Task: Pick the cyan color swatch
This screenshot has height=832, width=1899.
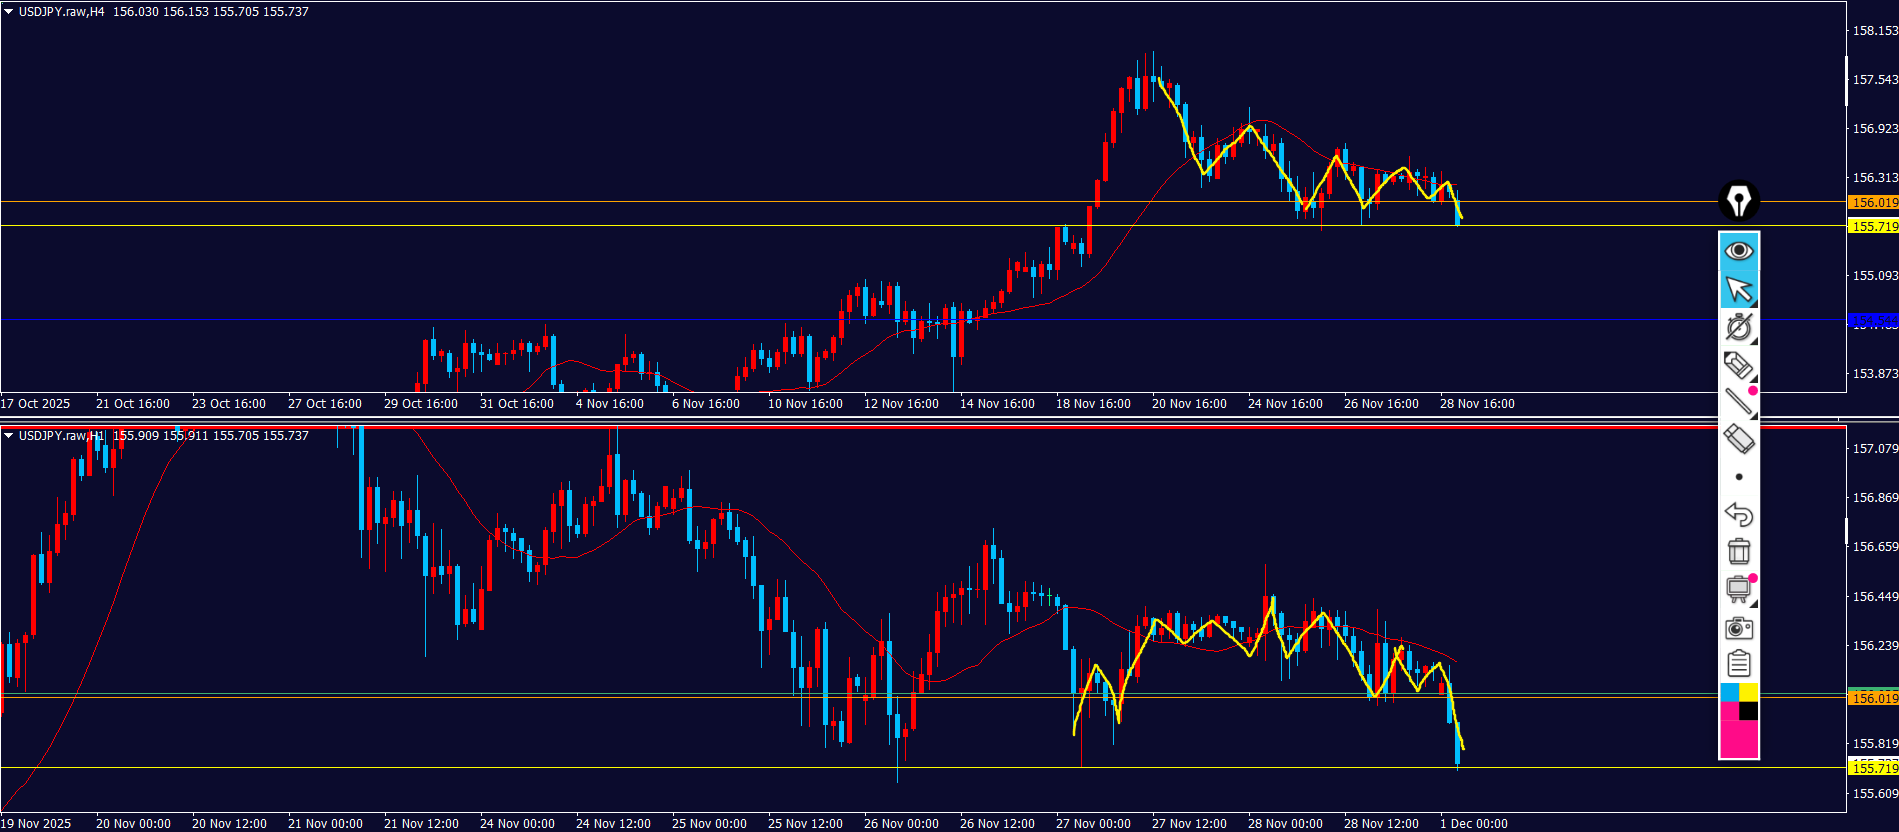Action: [1729, 692]
